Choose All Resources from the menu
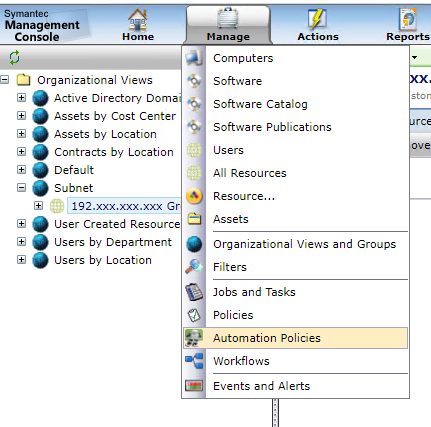The width and height of the screenshot is (431, 427). pyautogui.click(x=250, y=173)
